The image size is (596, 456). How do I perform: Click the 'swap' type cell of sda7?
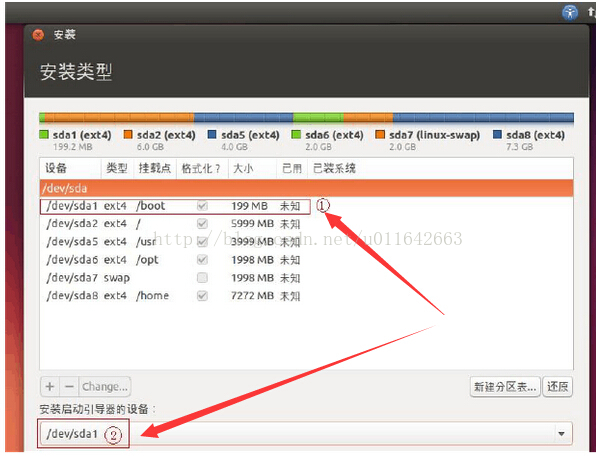pyautogui.click(x=117, y=278)
